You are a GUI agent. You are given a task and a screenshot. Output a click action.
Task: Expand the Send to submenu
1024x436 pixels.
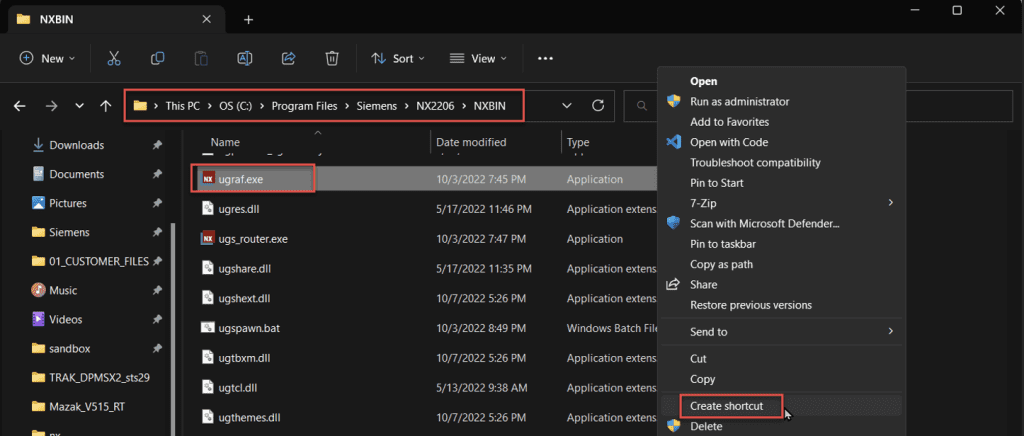[891, 332]
